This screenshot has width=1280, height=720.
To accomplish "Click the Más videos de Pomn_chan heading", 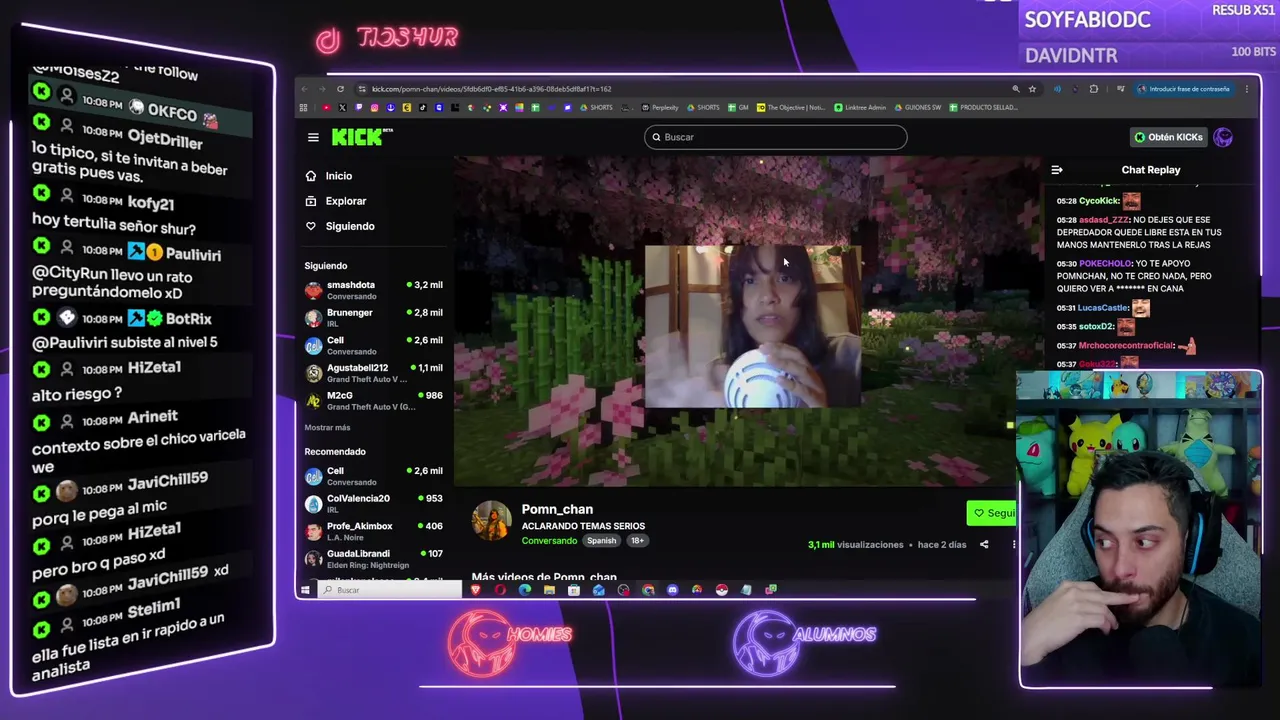I will [x=544, y=577].
